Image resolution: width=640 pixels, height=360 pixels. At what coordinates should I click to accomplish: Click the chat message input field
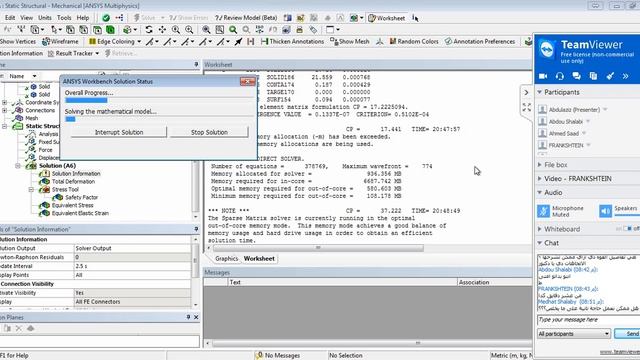point(588,320)
